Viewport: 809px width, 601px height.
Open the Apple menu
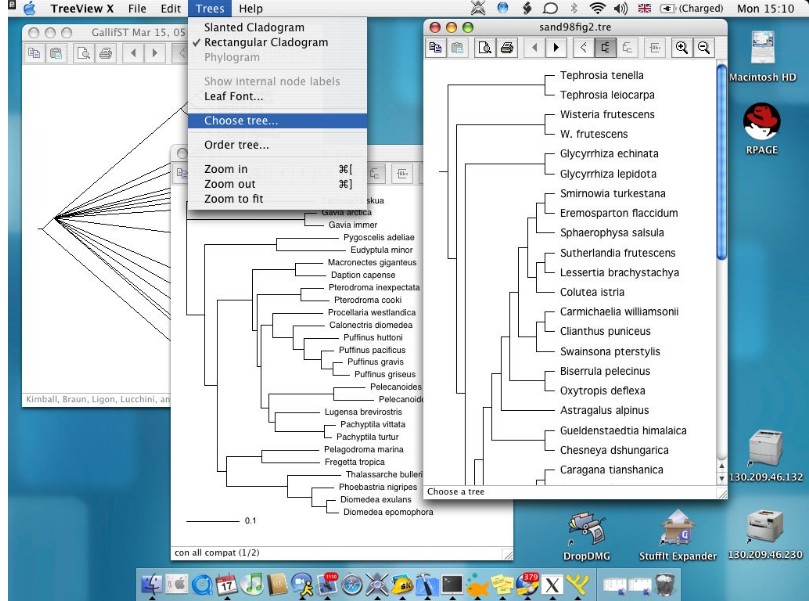pos(30,8)
